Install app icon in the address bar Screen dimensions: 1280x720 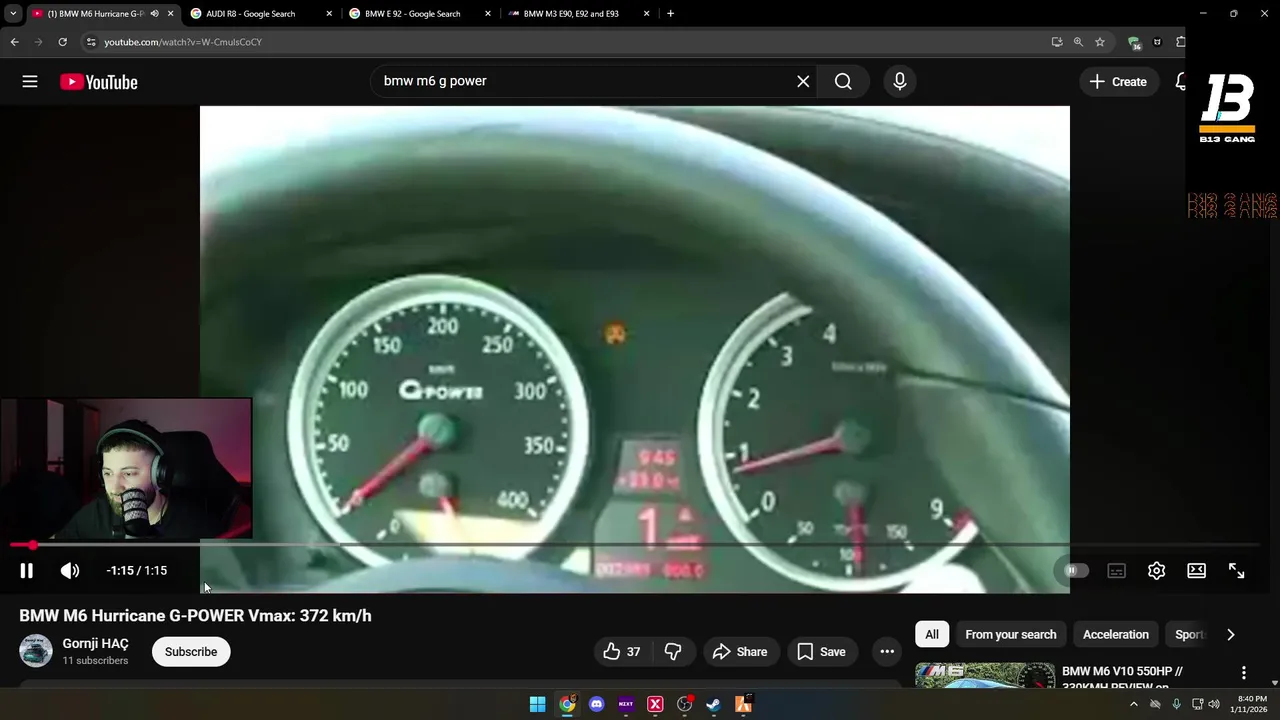point(1057,42)
